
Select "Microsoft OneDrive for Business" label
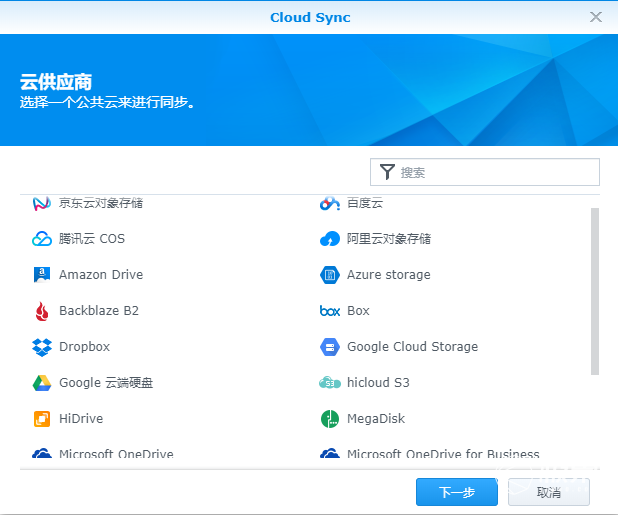tap(443, 454)
